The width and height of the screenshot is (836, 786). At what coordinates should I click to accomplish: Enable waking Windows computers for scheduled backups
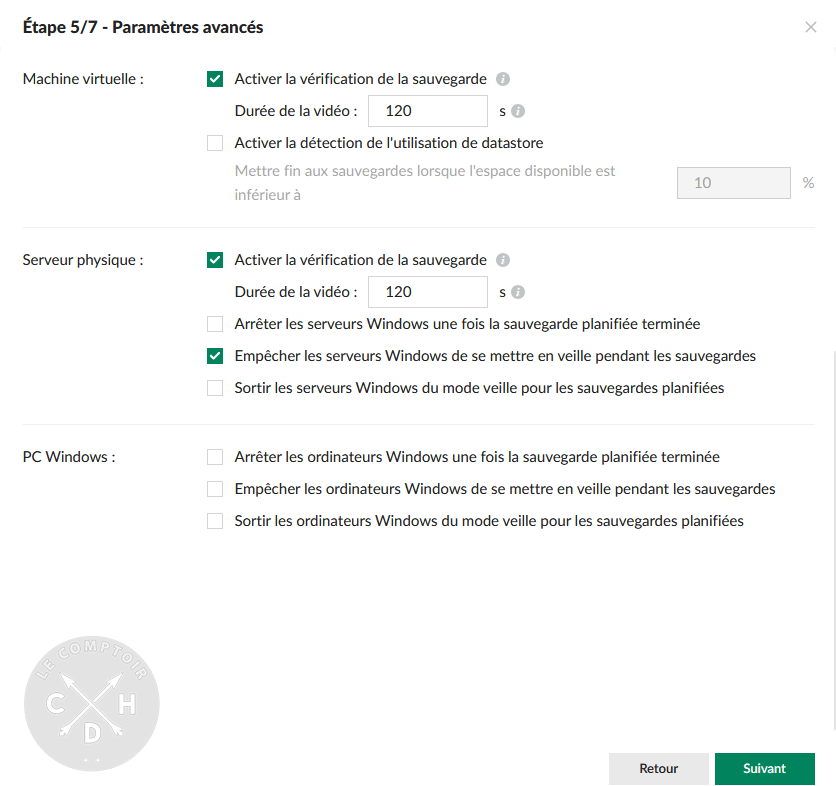tap(214, 521)
